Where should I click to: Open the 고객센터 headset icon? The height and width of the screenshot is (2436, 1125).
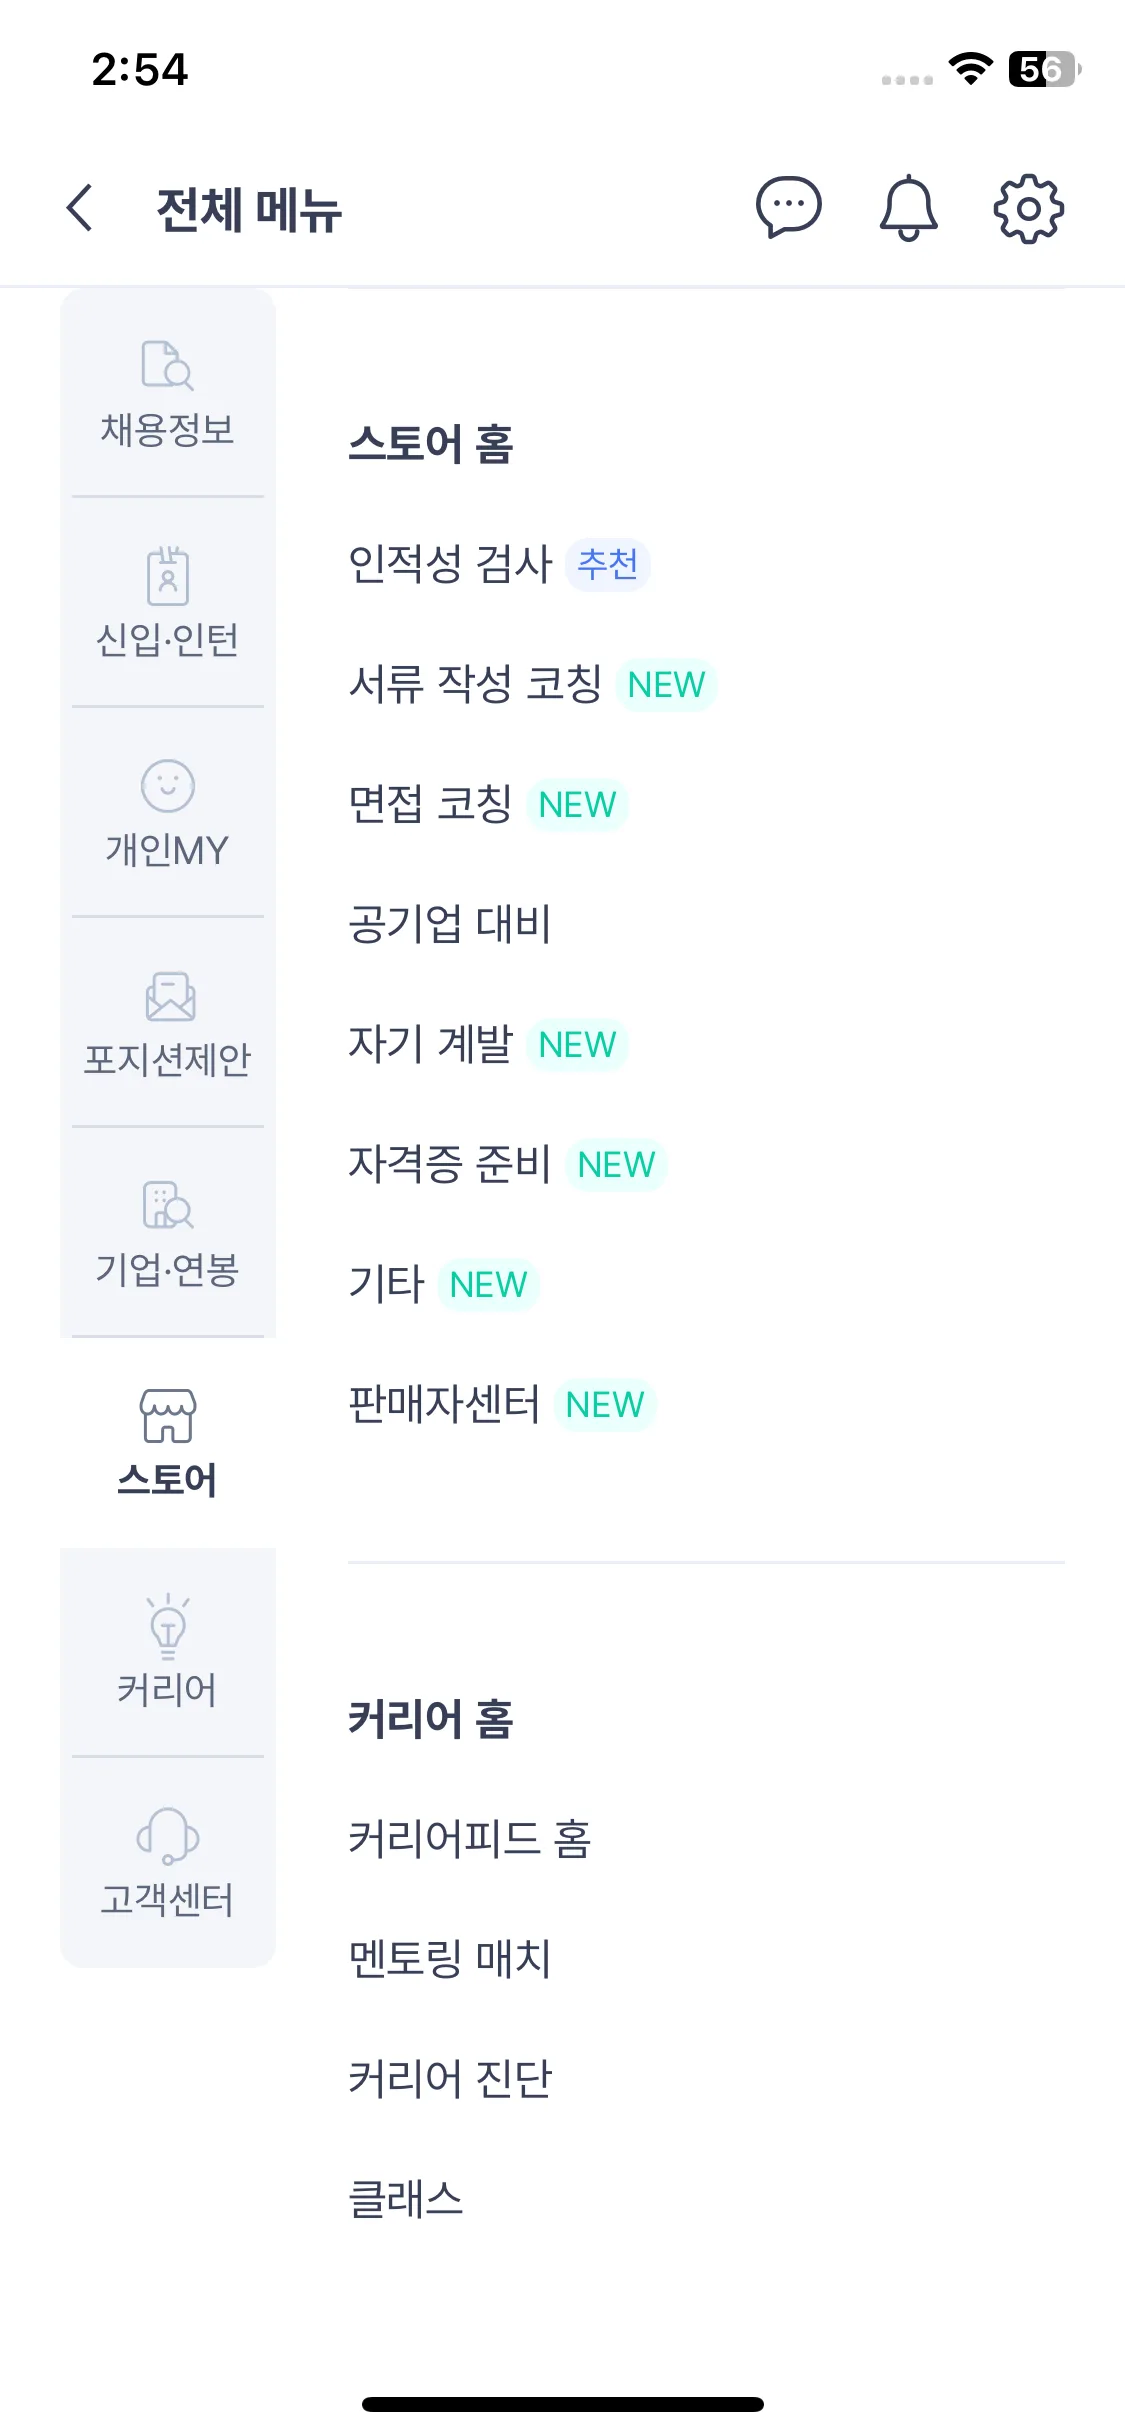tap(167, 1836)
